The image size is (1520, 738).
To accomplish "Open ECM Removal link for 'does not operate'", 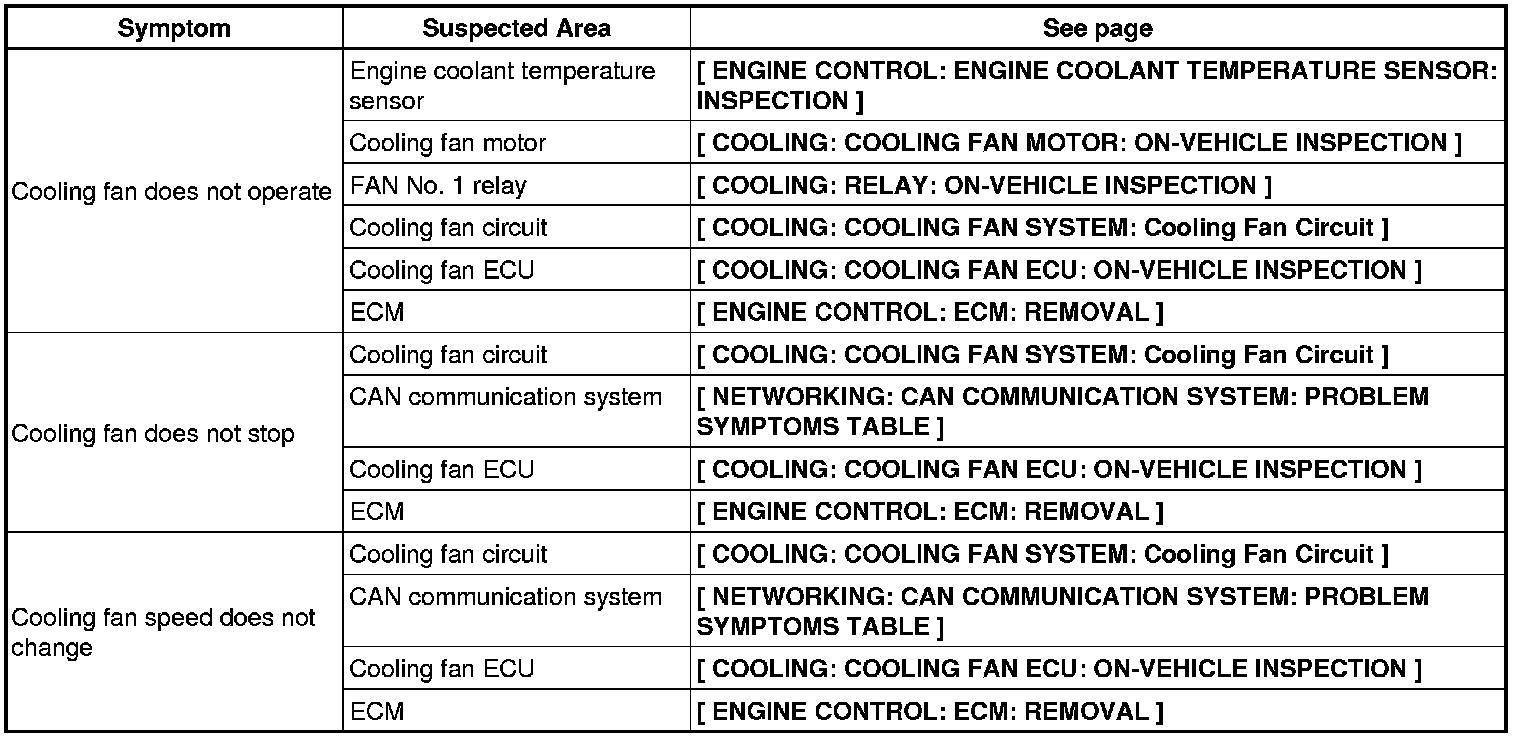I will (930, 312).
